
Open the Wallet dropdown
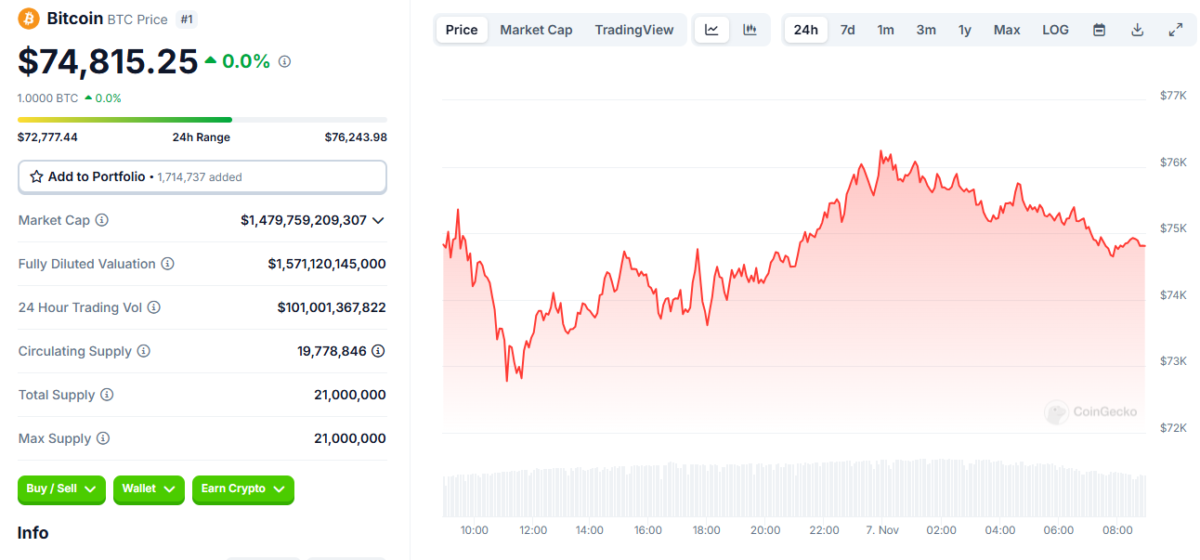point(149,489)
